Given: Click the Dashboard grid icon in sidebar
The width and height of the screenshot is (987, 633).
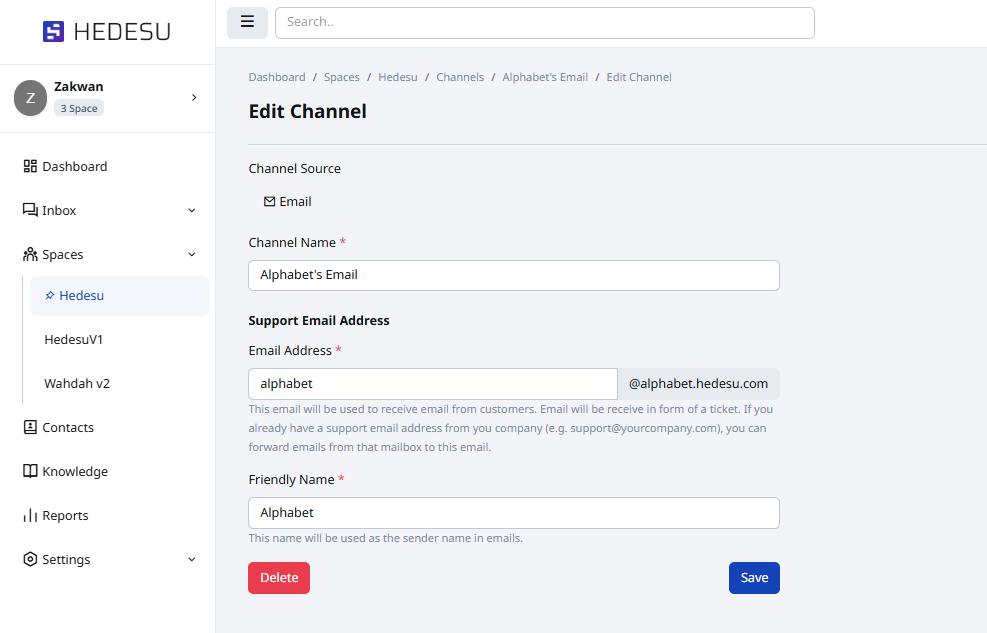Looking at the screenshot, I should 30,166.
